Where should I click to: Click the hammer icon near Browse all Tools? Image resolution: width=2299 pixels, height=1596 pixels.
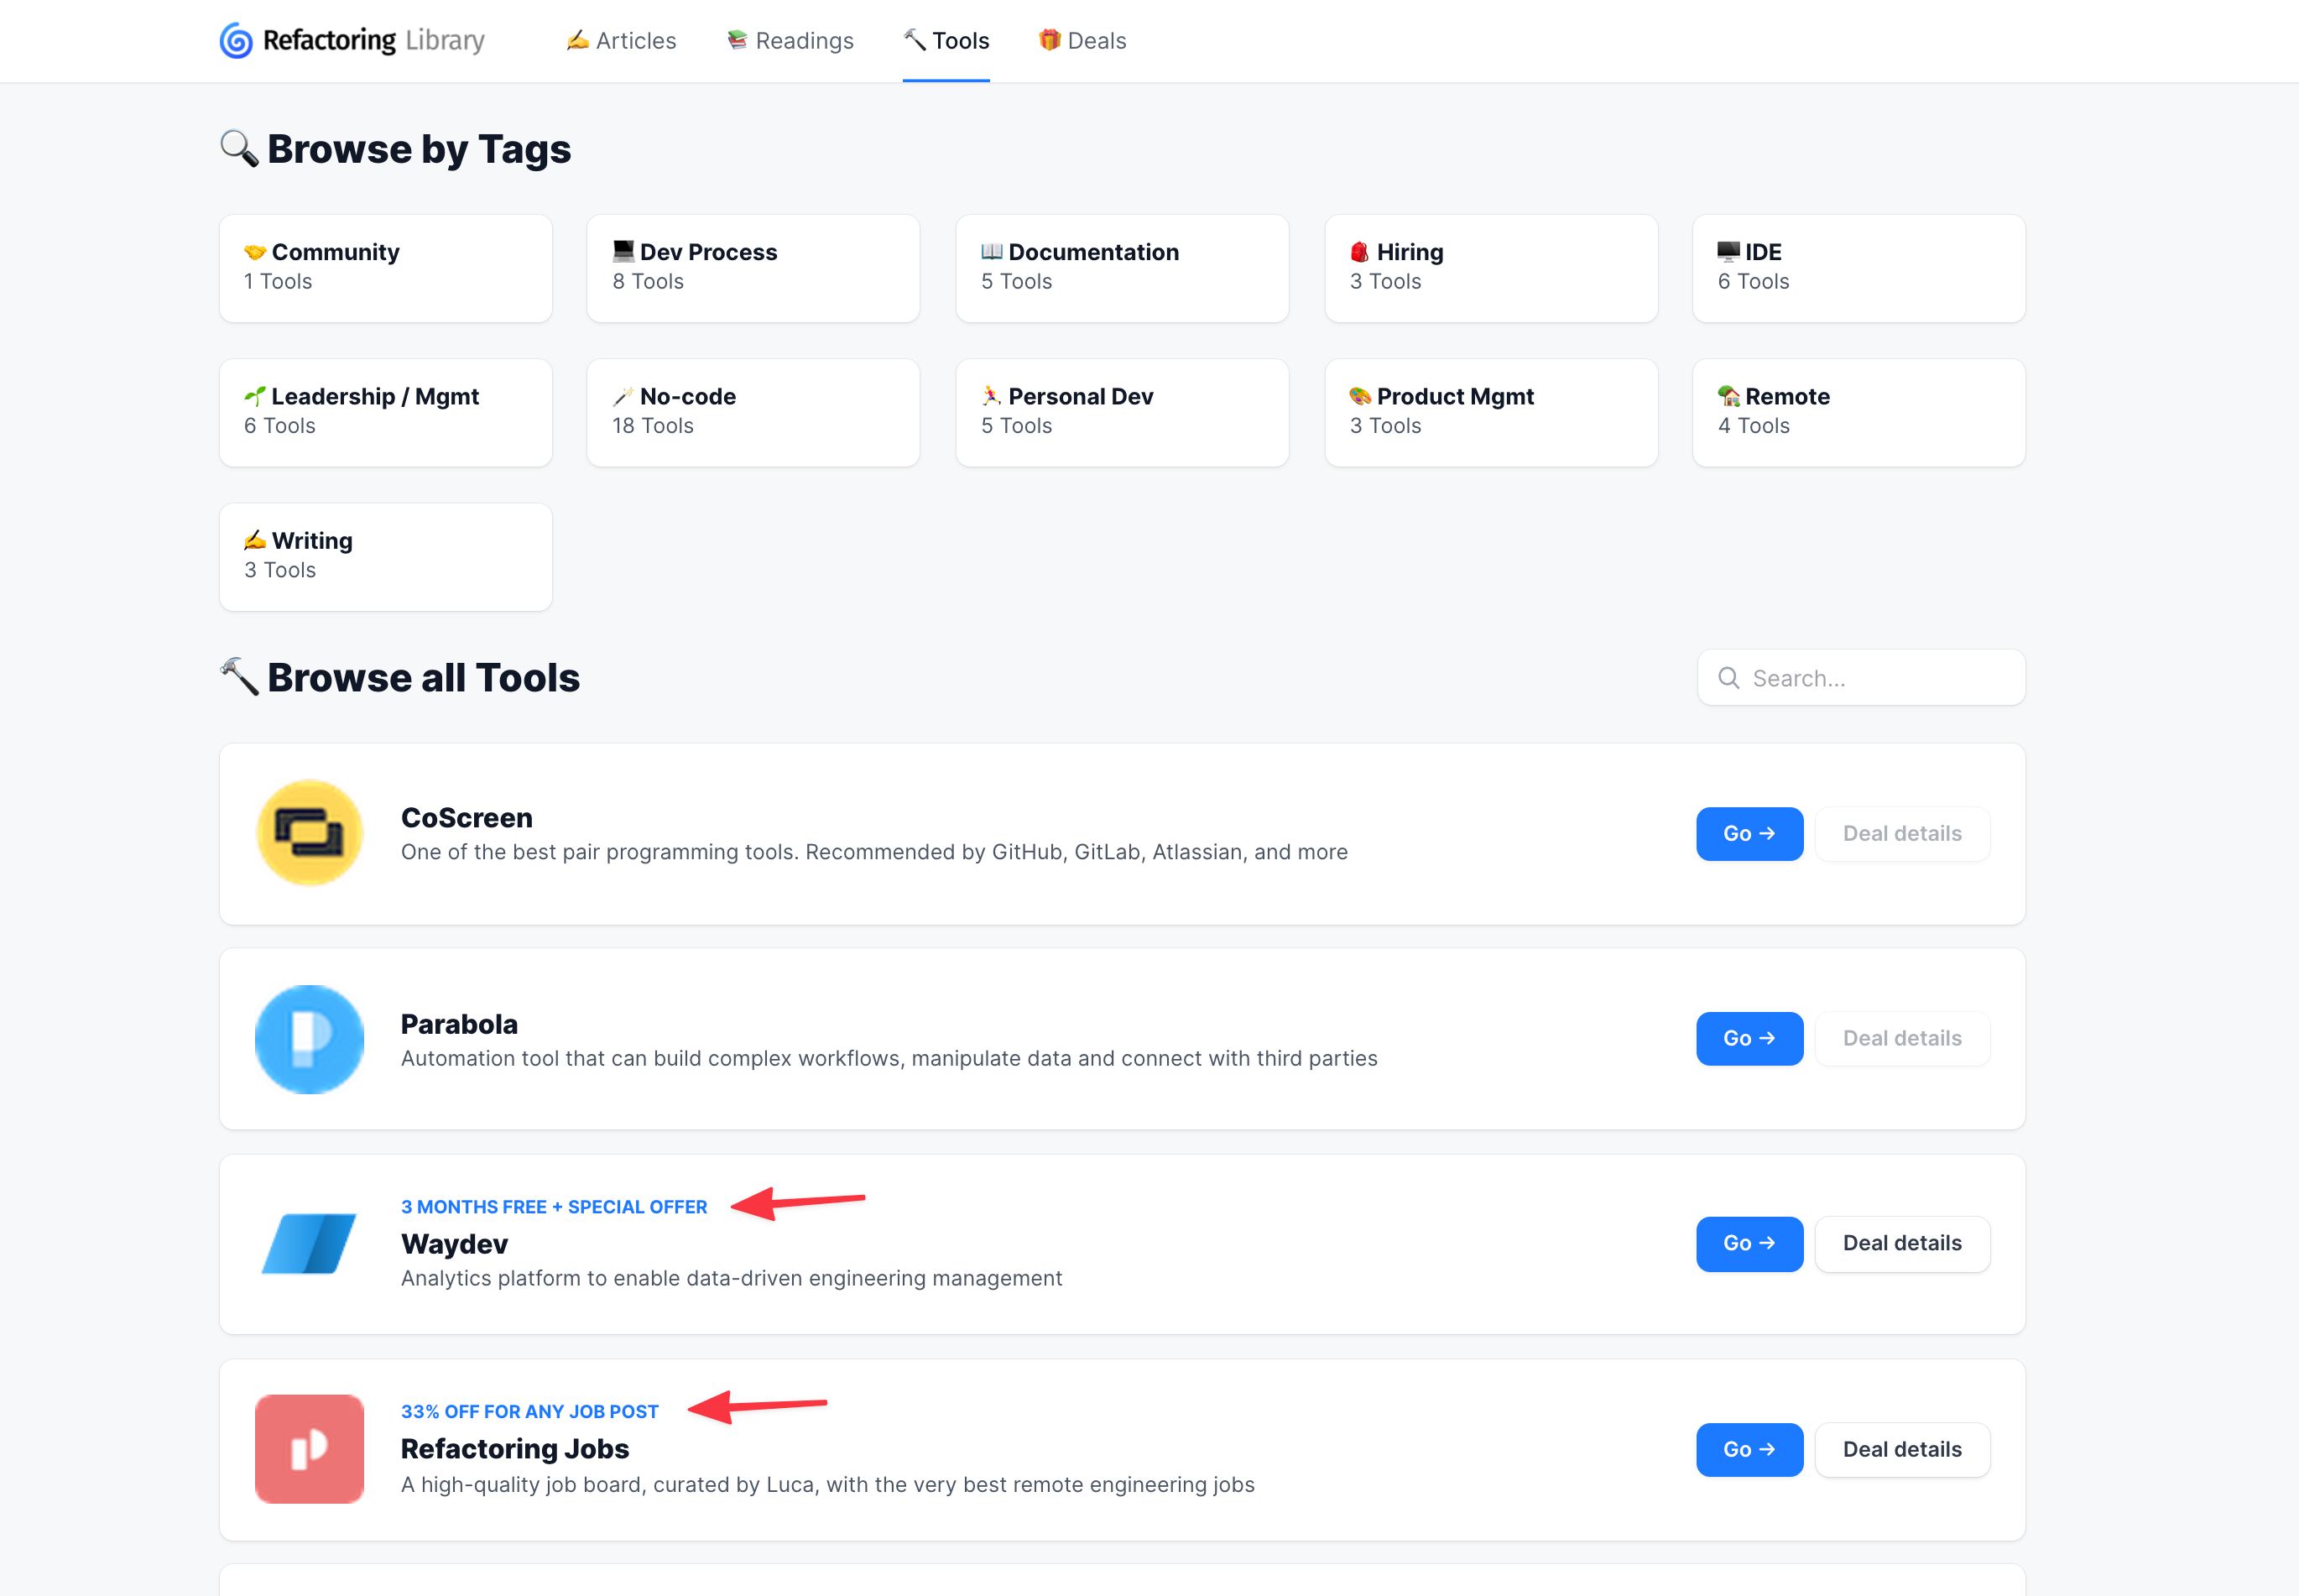coord(238,677)
